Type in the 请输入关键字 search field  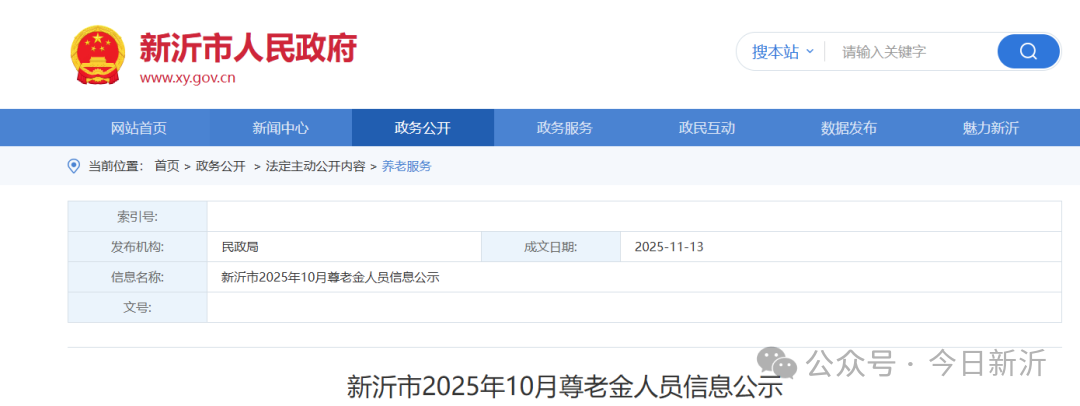(910, 52)
